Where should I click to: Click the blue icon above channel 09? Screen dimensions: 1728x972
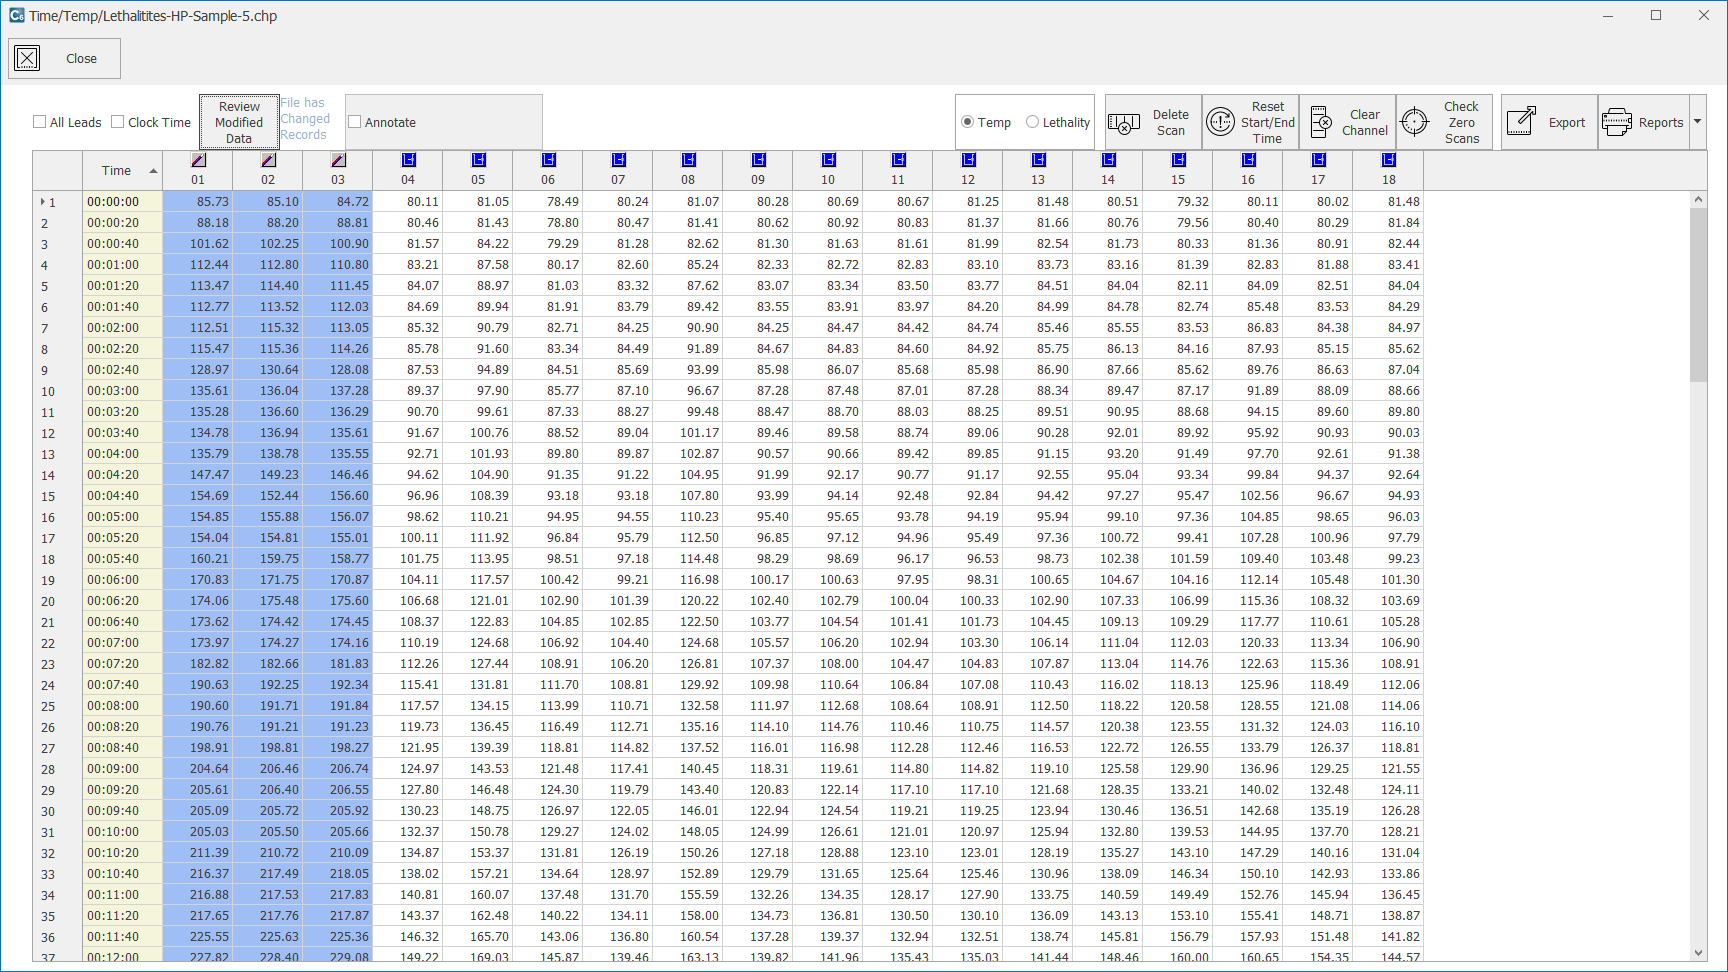[758, 160]
